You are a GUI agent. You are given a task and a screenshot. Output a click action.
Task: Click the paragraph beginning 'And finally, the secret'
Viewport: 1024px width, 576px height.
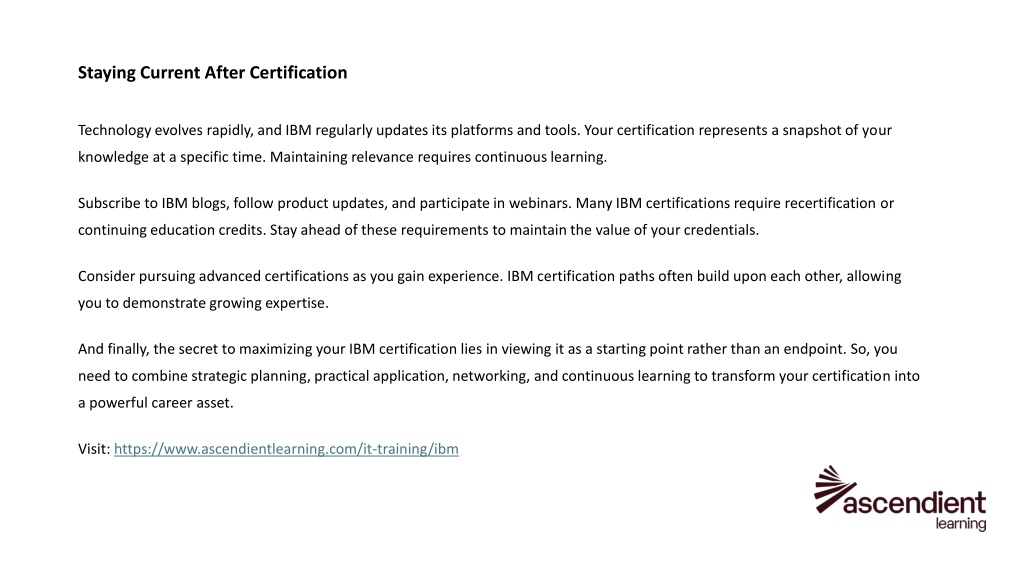click(x=498, y=376)
